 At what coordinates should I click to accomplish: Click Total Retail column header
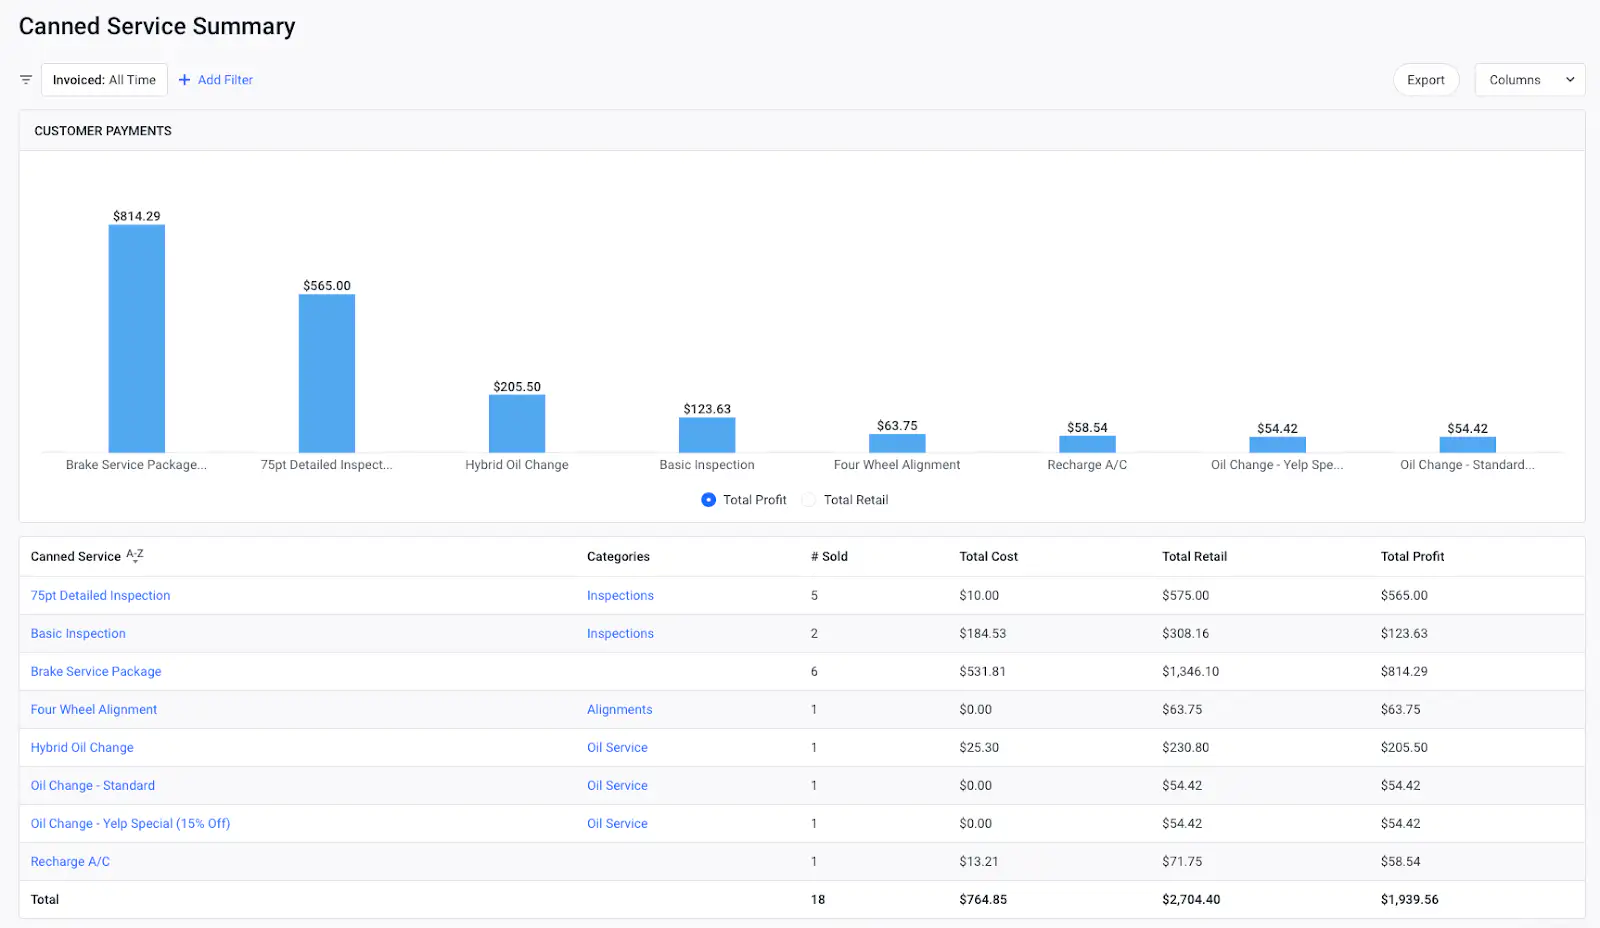(1194, 556)
